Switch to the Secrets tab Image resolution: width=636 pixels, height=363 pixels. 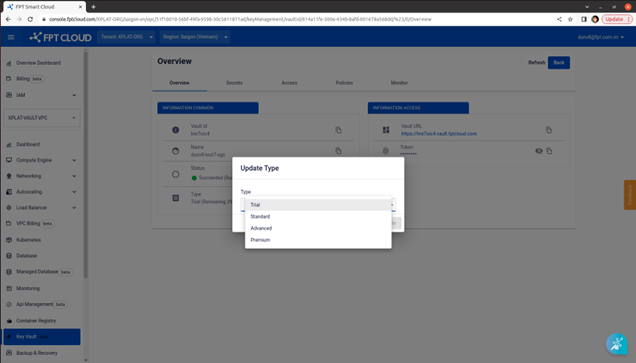point(234,83)
